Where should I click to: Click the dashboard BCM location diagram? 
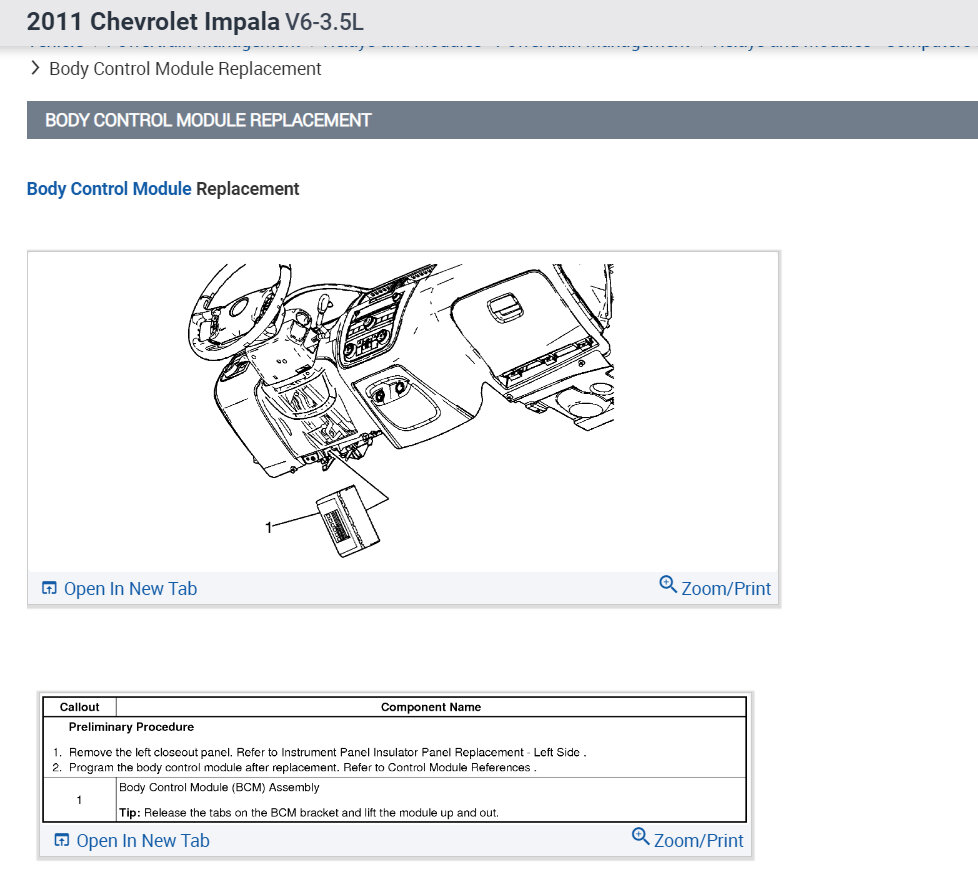point(402,410)
